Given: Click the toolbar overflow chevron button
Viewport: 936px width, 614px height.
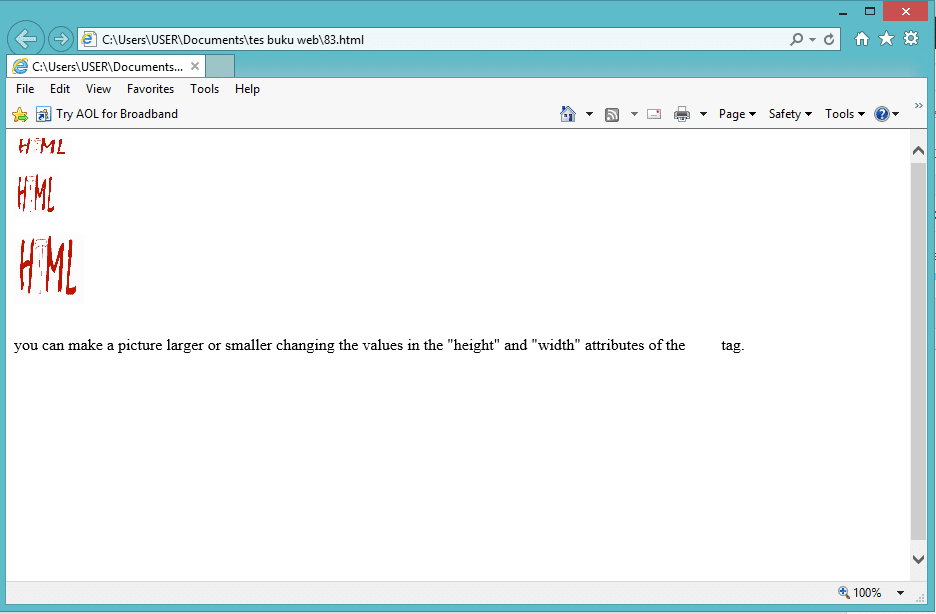Looking at the screenshot, I should 918,104.
